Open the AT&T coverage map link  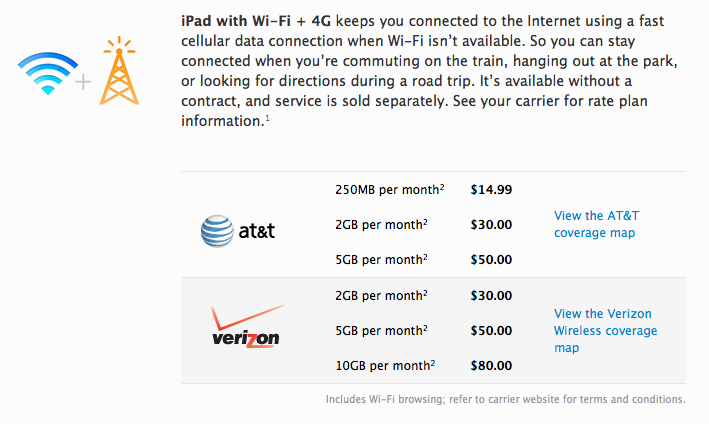pyautogui.click(x=596, y=224)
